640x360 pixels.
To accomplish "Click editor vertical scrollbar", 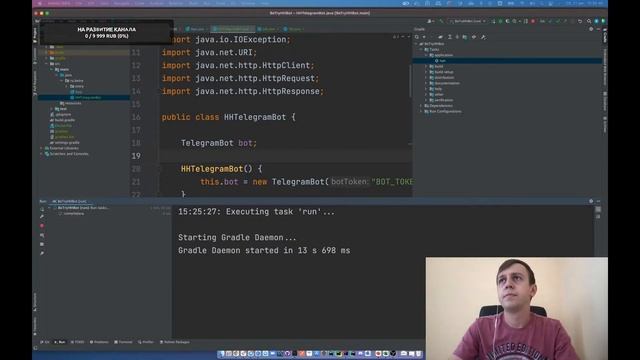I will point(410,82).
